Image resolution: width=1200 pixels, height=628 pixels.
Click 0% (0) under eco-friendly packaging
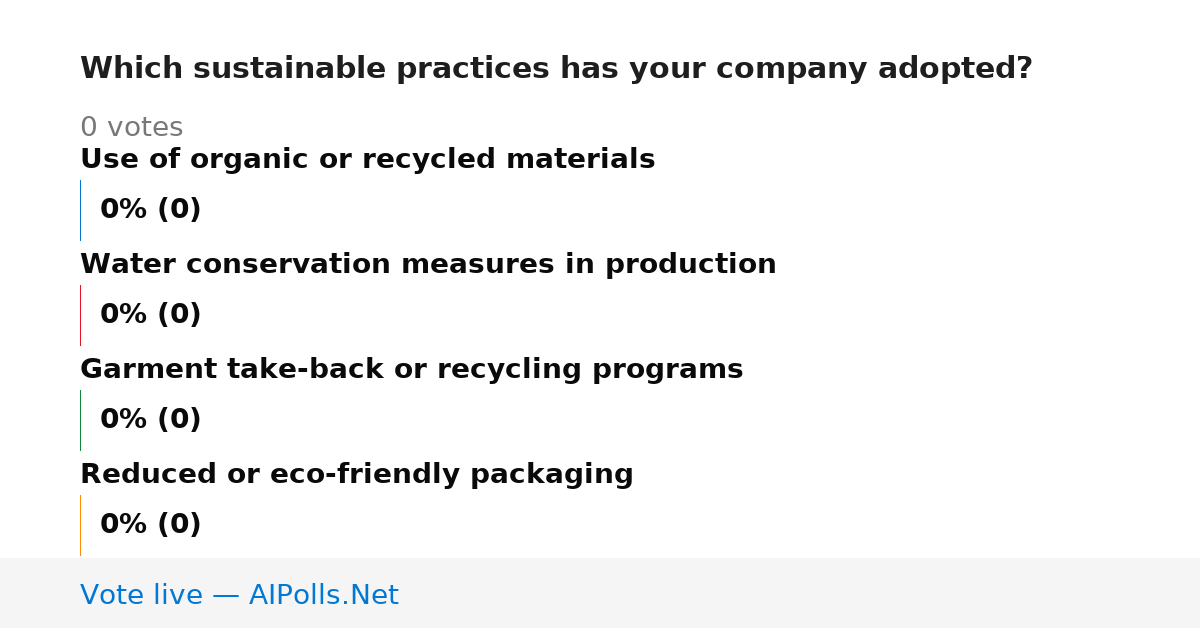[150, 525]
